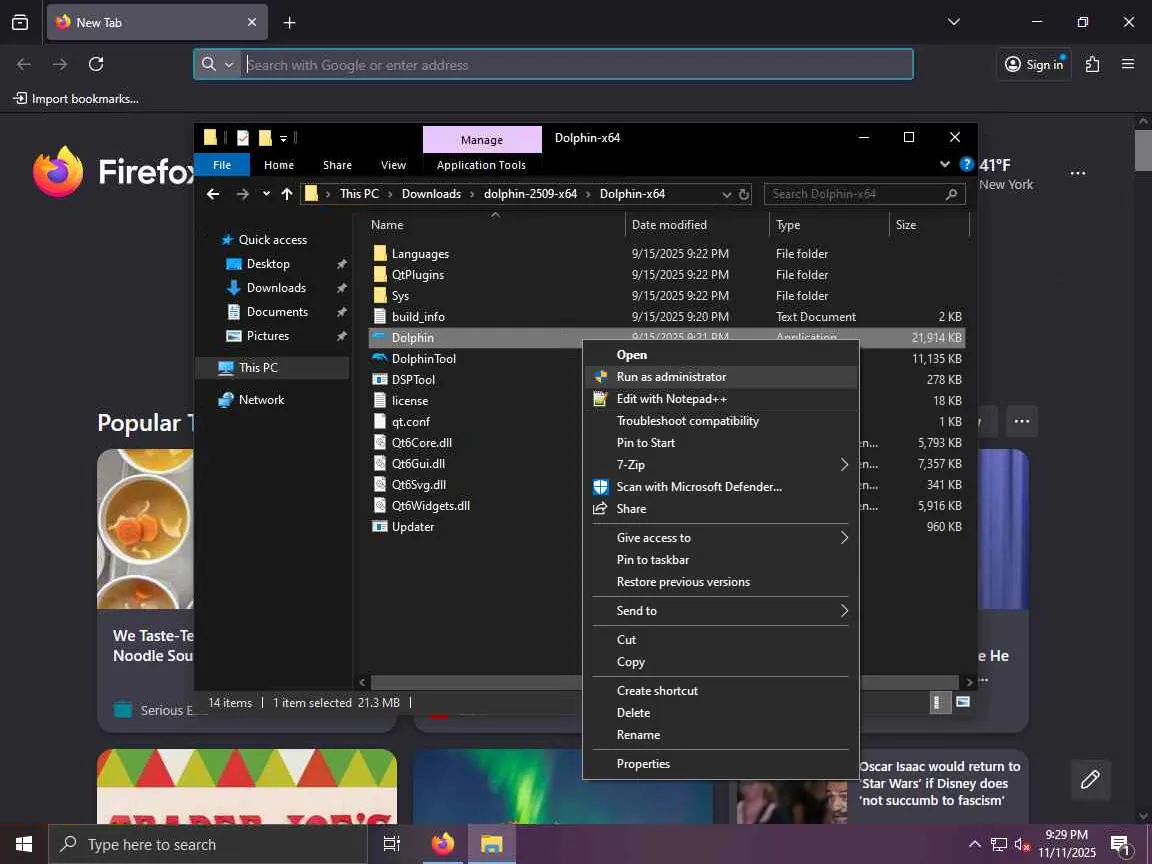
Task: Click Properties icon in Quick Access Toolbar
Action: [x=243, y=137]
